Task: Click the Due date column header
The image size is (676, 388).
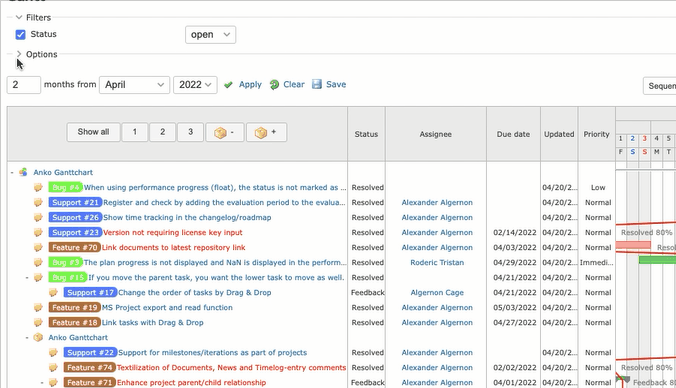Action: pos(513,134)
